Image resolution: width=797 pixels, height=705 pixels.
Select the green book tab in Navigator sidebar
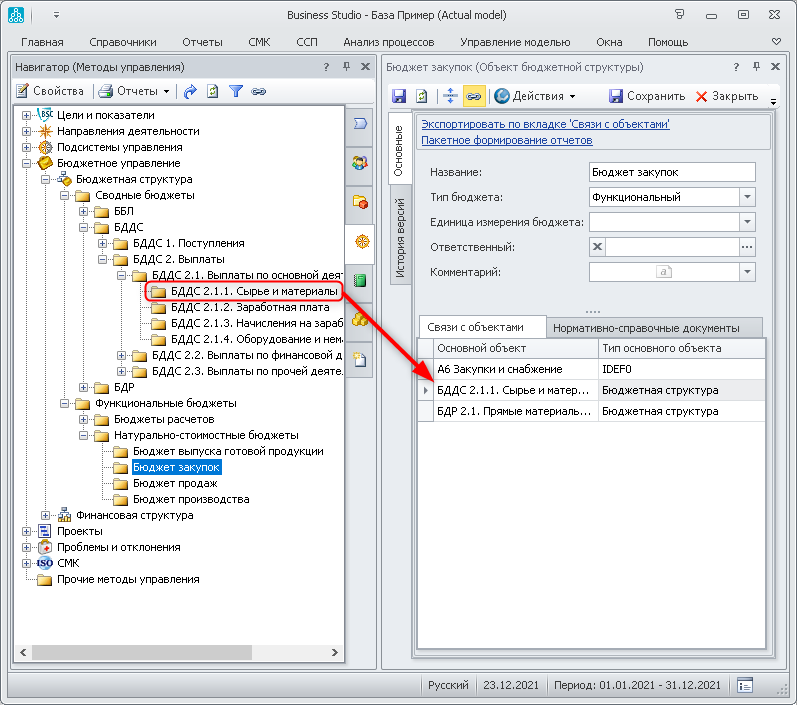360,281
